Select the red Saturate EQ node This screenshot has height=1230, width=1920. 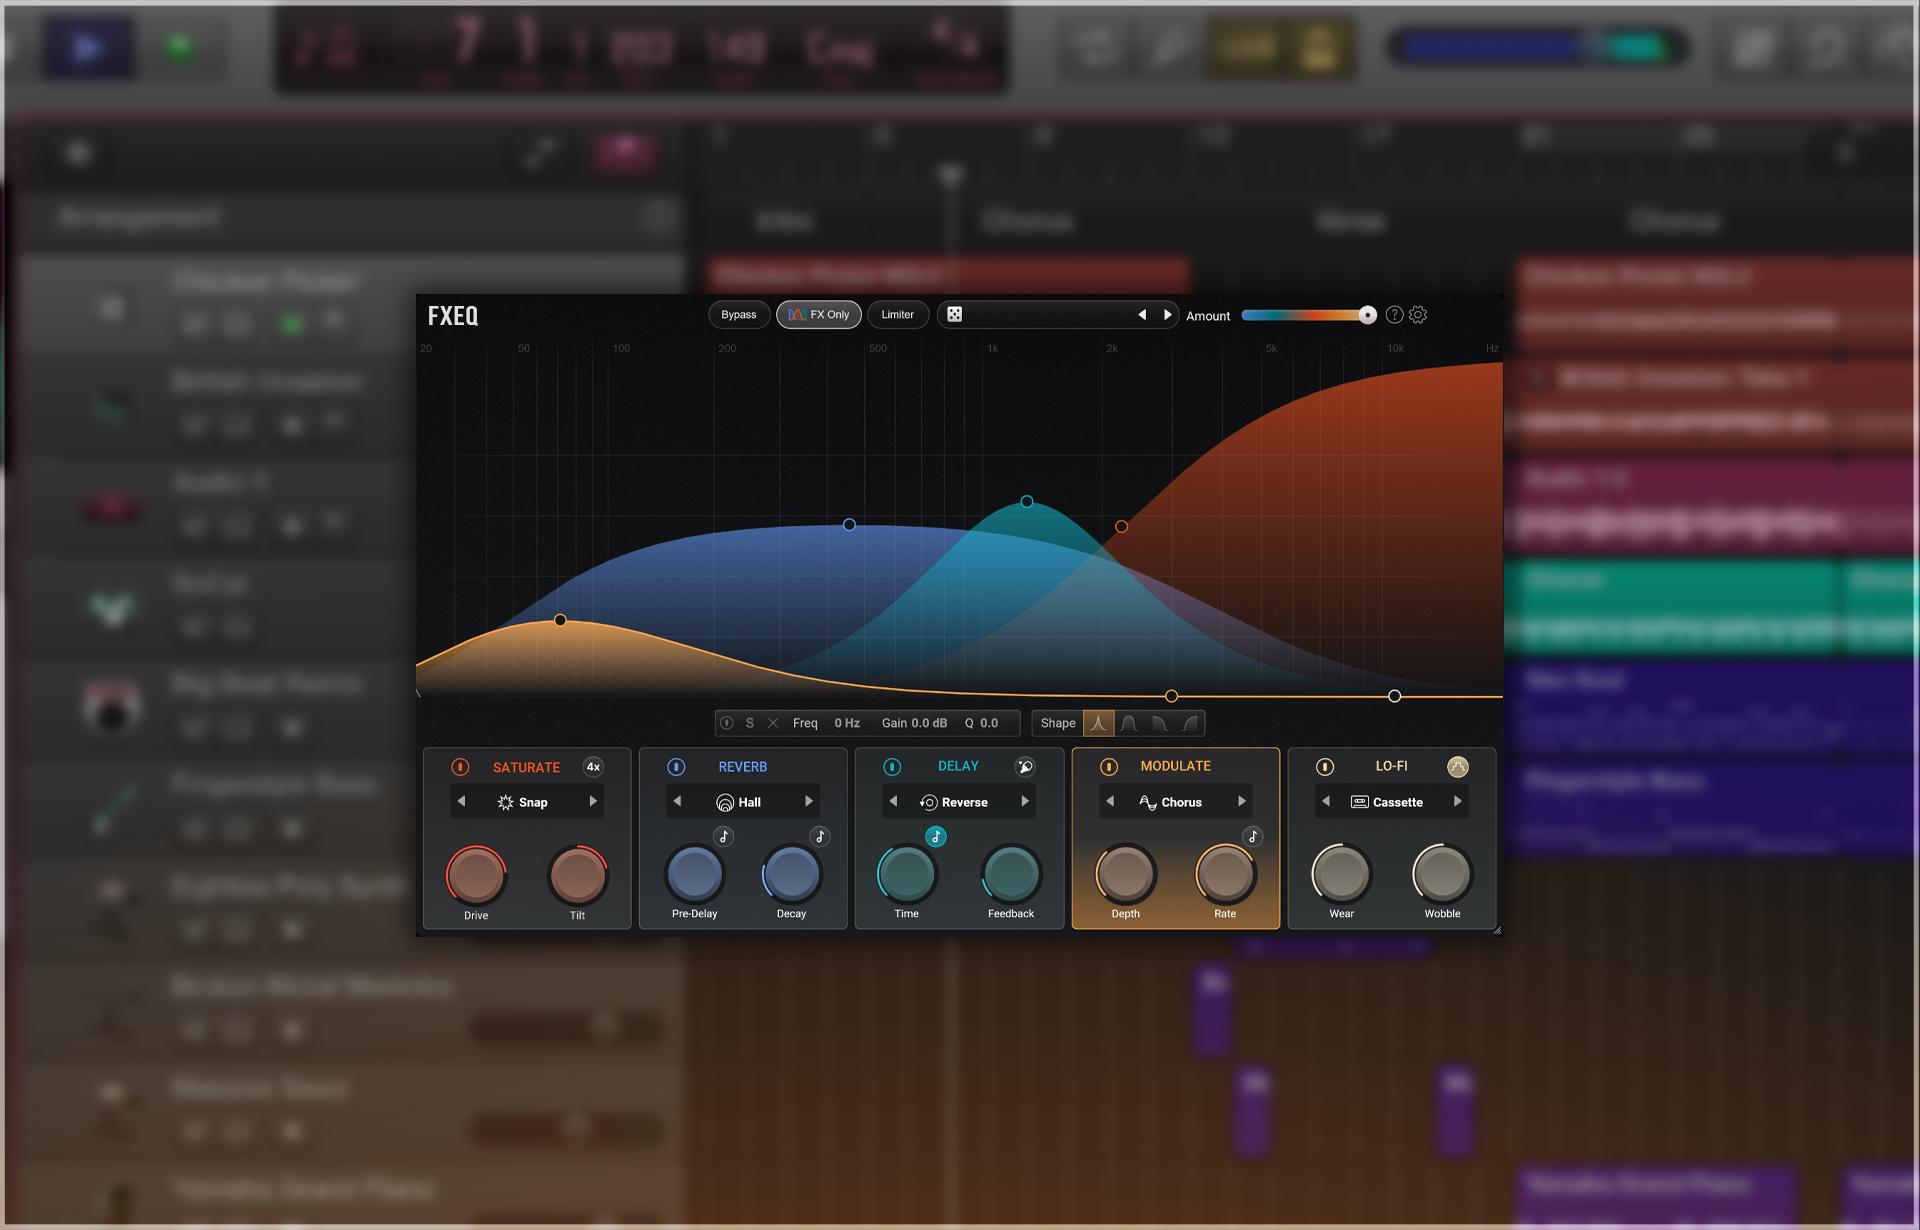(1121, 526)
